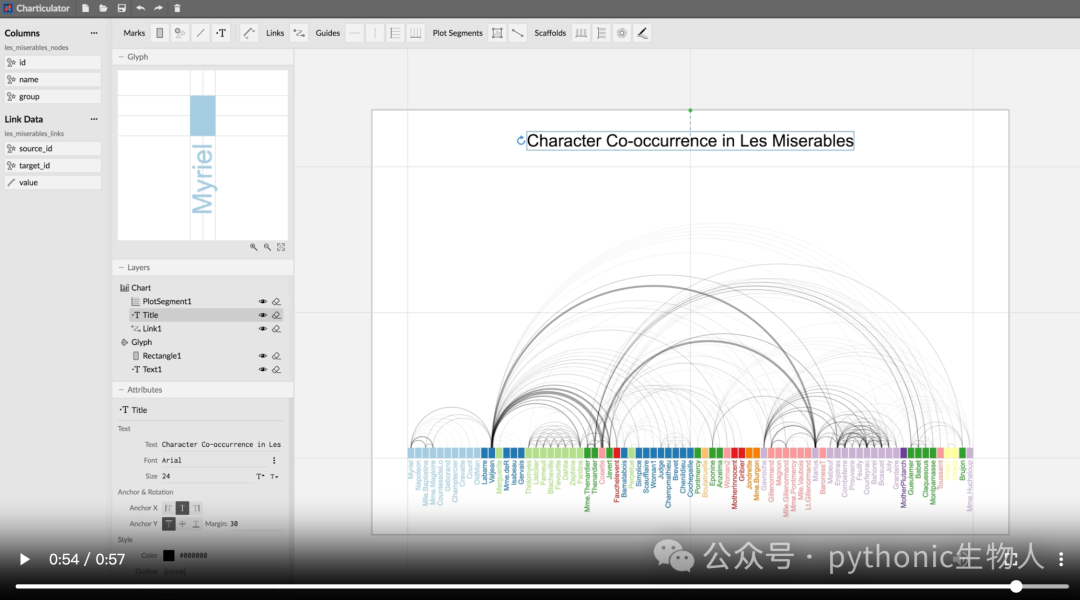Apply horizontal scaffold
Viewport: 1080px width, 600px height.
point(581,33)
